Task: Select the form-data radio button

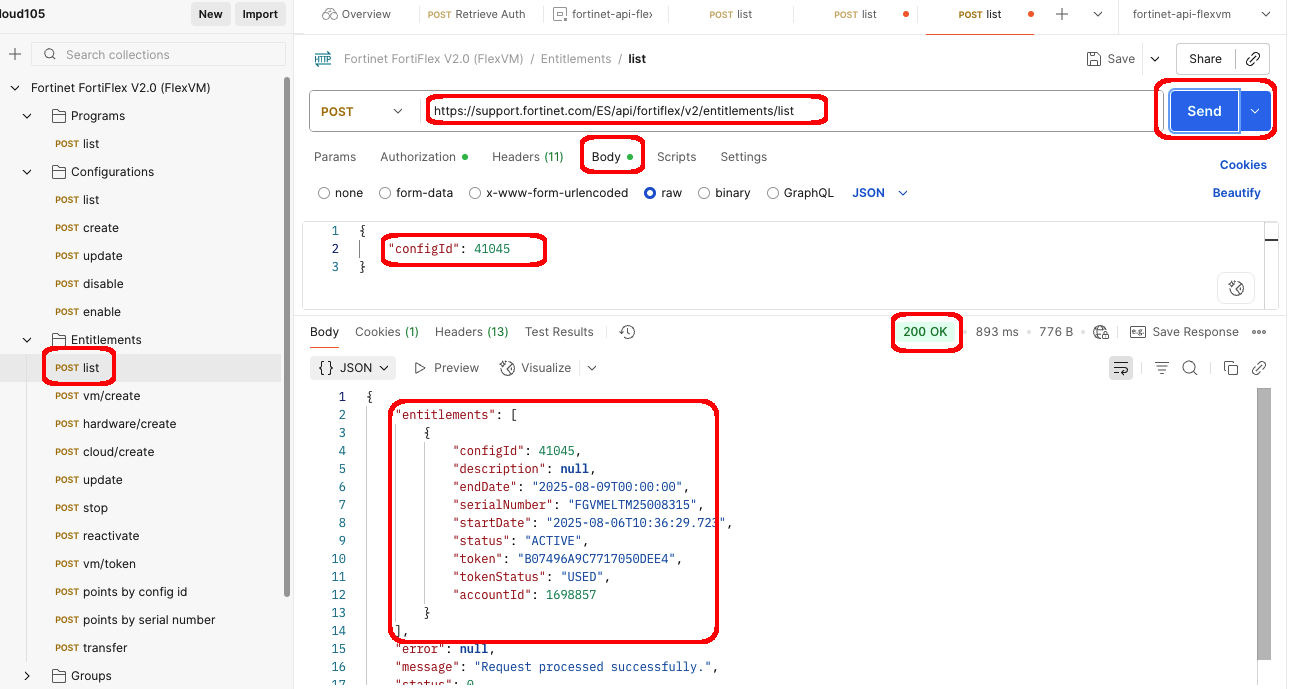Action: tap(385, 193)
